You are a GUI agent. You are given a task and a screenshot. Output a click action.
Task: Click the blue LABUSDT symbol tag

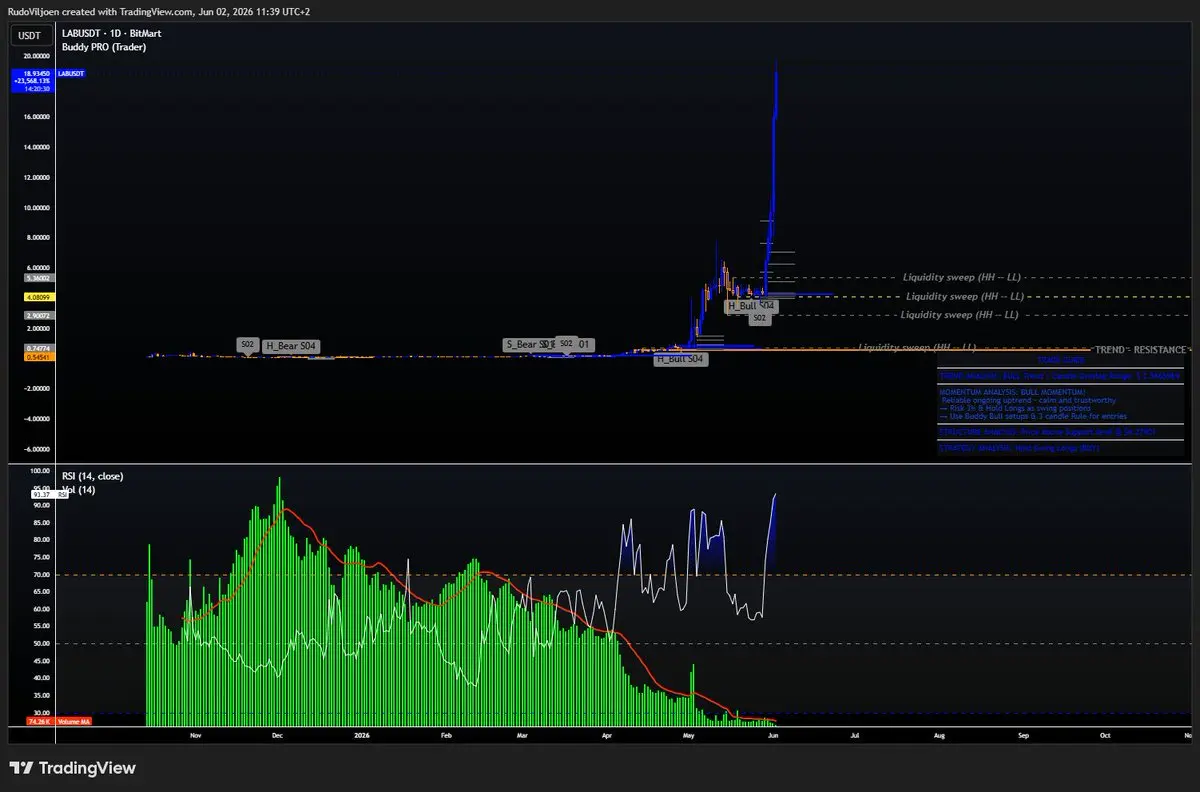point(71,74)
